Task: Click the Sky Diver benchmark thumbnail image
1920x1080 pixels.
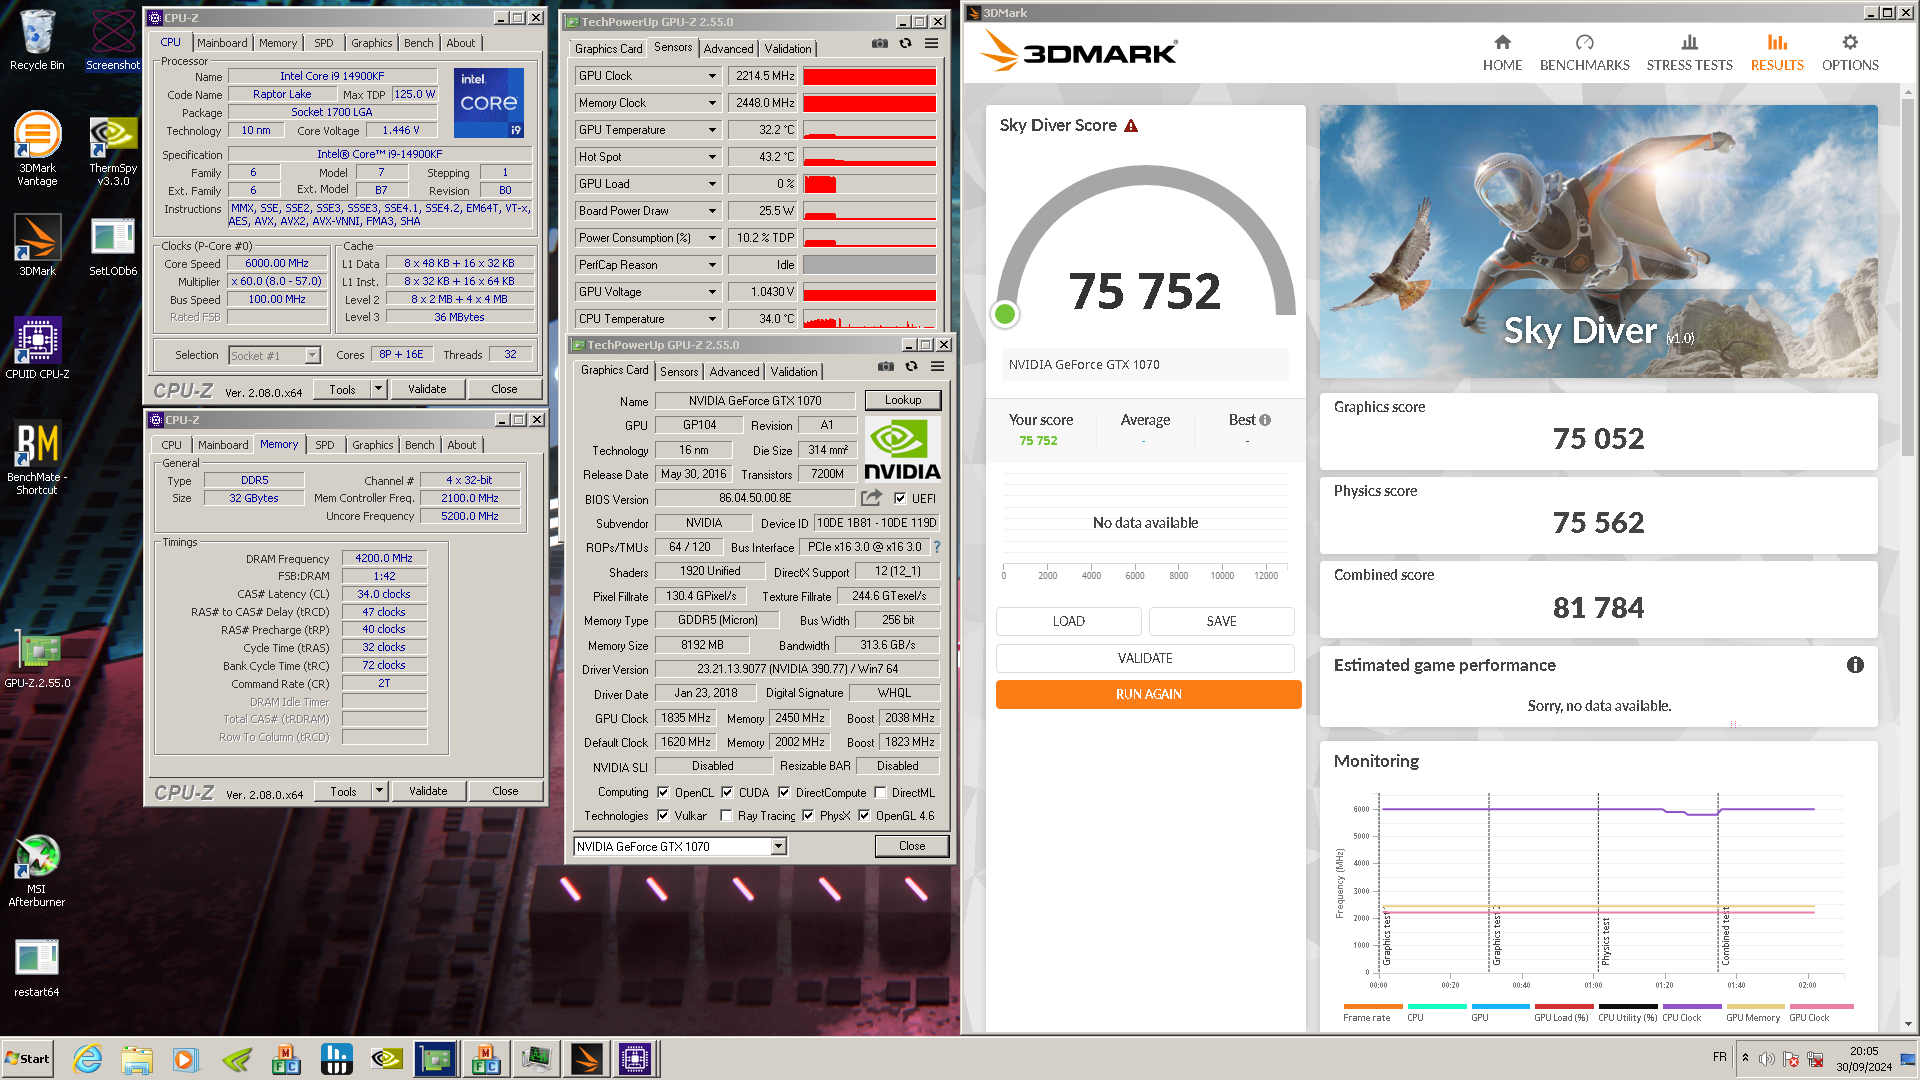Action: coord(1598,242)
